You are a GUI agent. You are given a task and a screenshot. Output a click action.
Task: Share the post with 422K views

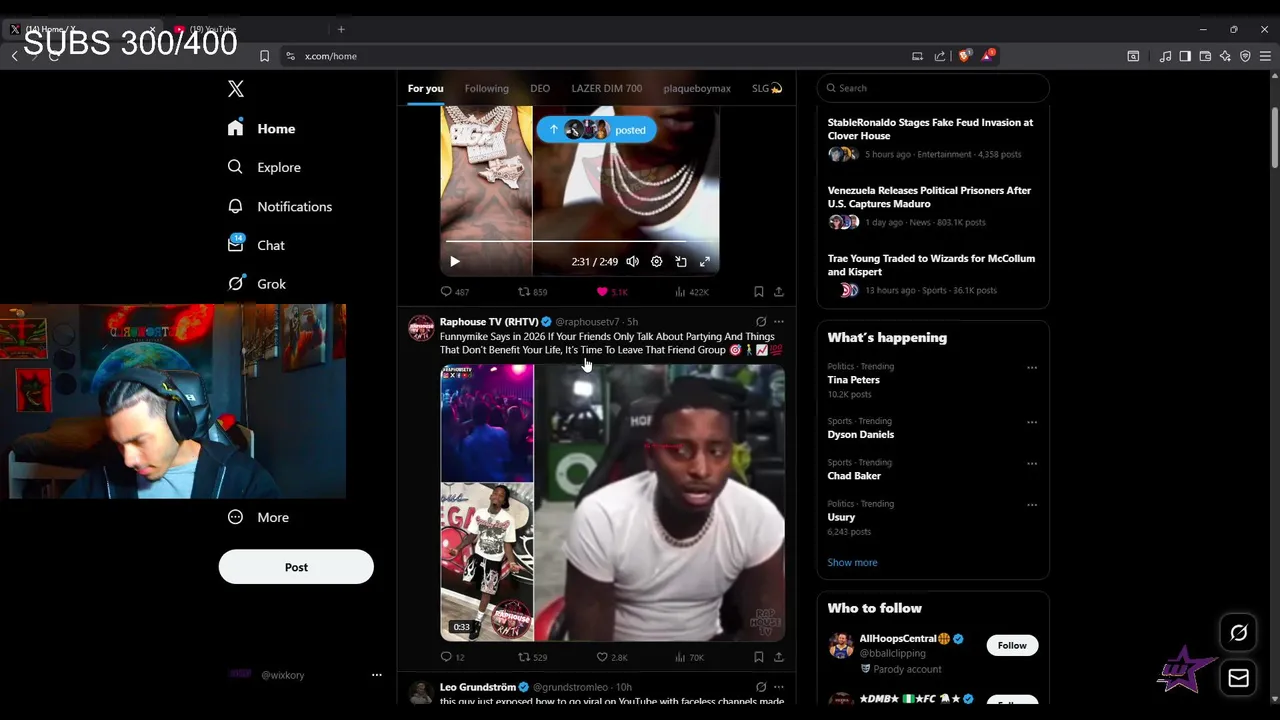coord(779,292)
